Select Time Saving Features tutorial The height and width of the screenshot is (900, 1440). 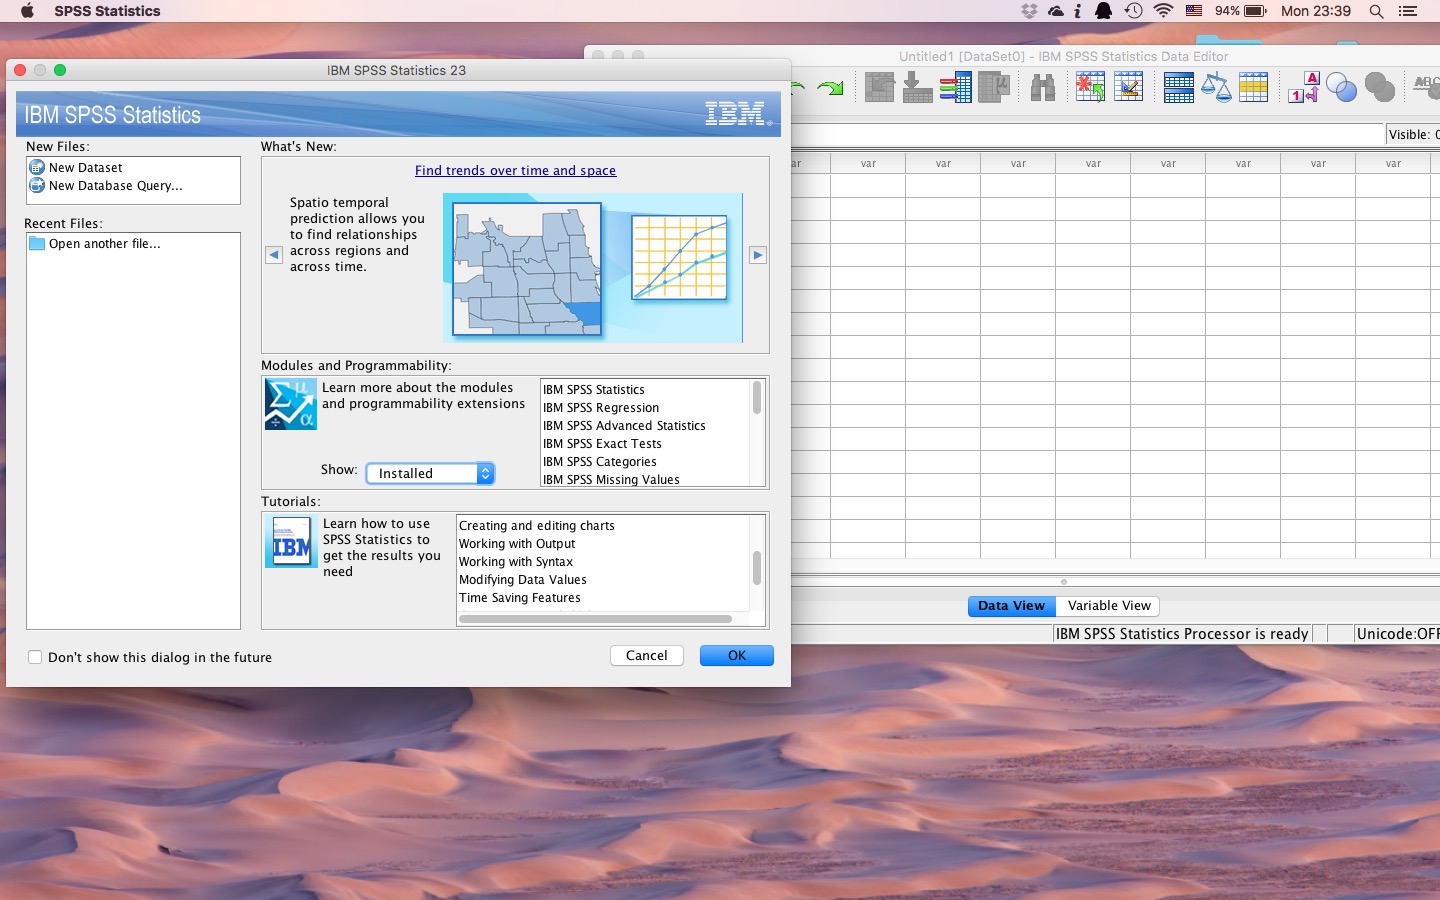coord(520,598)
